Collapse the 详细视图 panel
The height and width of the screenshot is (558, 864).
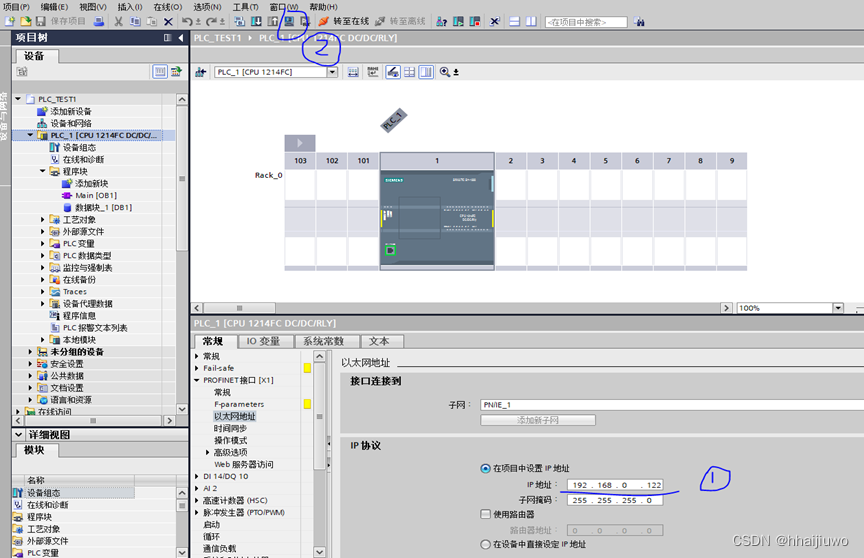coord(18,434)
